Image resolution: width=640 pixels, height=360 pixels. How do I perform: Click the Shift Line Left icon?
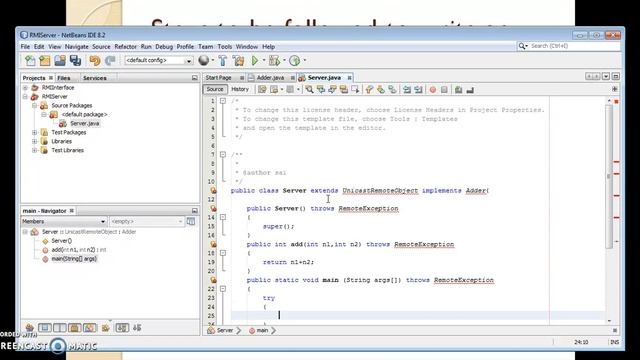407,89
